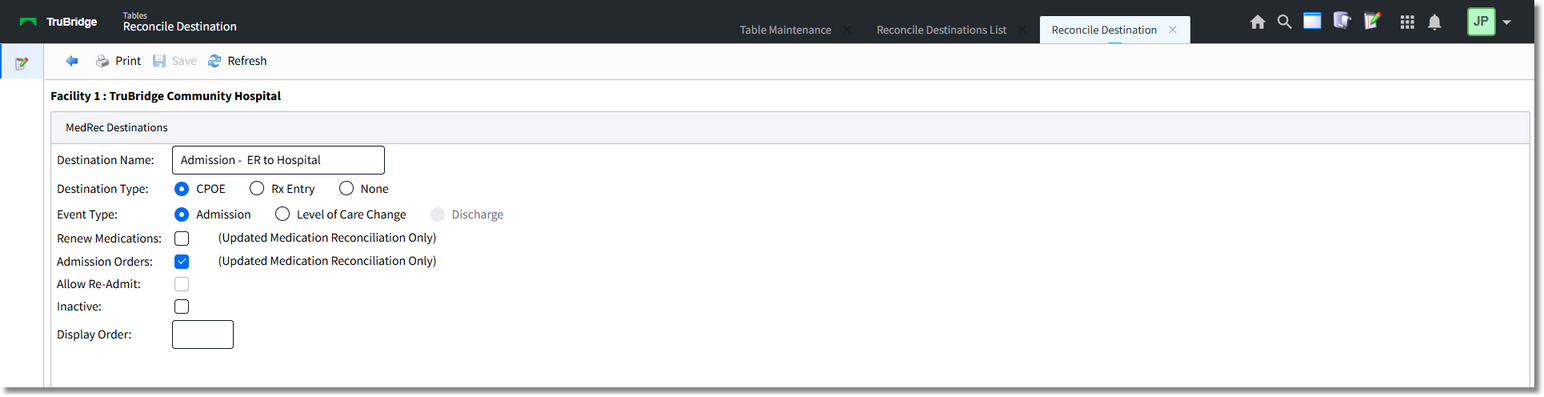Click the JP user avatar
1544x397 pixels.
click(x=1481, y=22)
